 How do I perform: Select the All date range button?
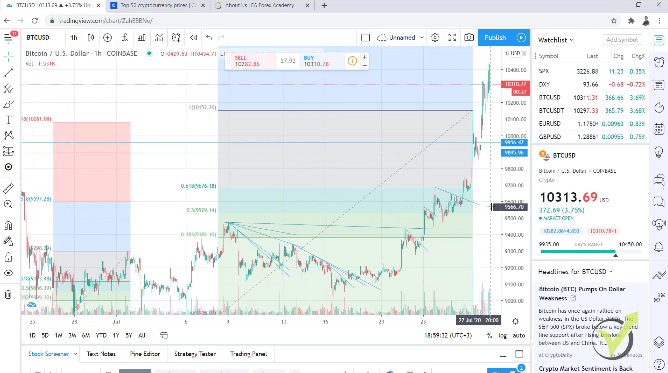[x=142, y=336]
